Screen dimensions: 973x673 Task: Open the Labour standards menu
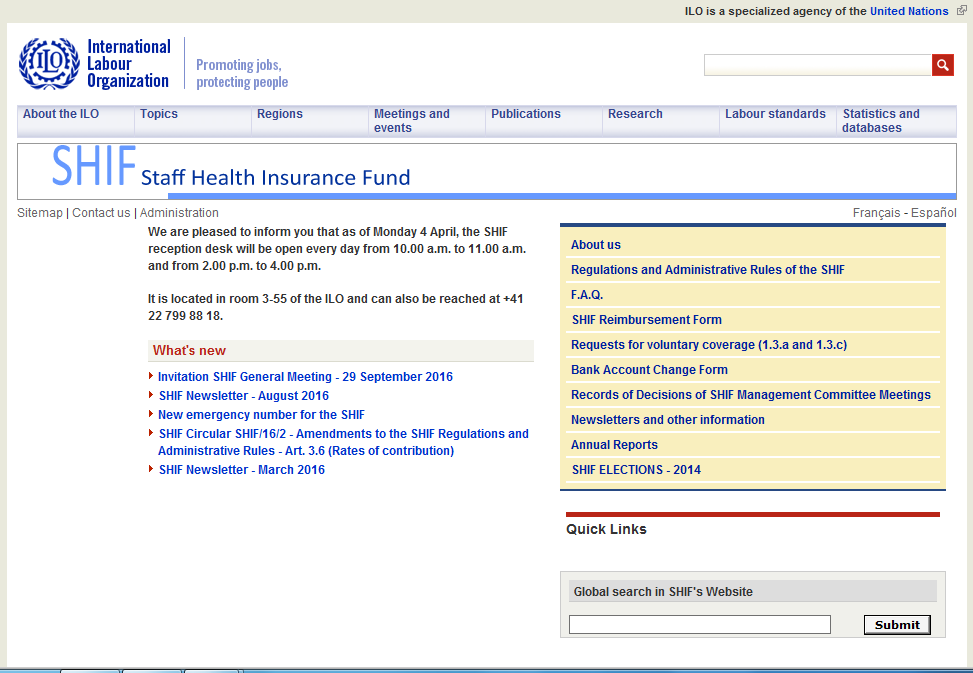coord(775,114)
